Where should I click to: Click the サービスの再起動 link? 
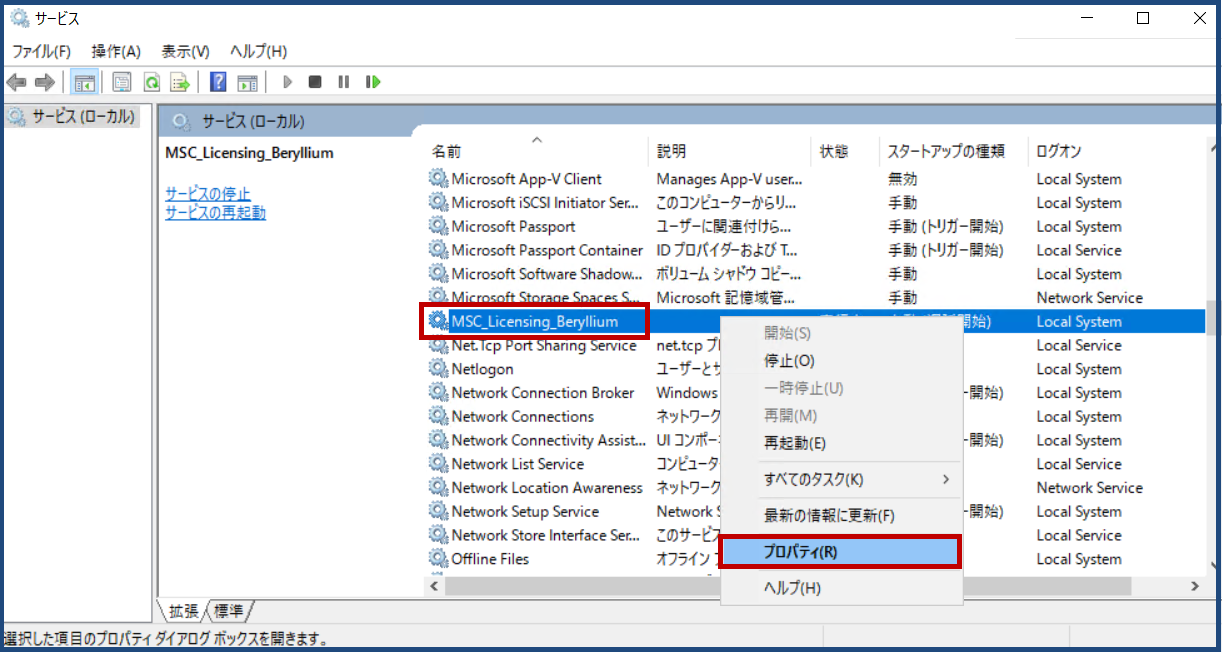215,213
